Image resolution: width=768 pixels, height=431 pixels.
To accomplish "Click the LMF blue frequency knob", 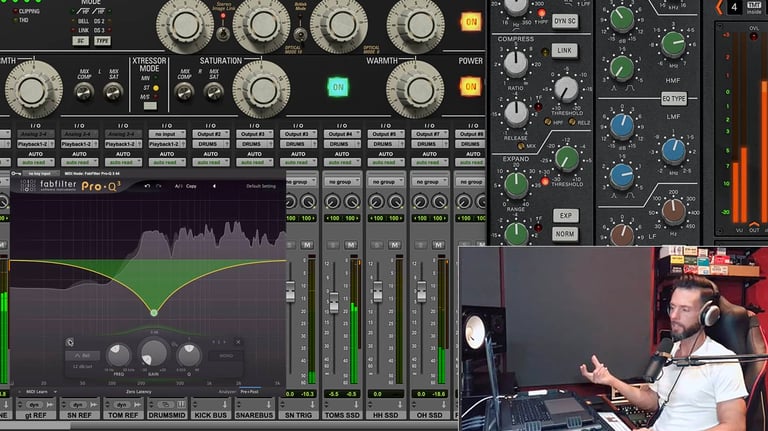I will [x=673, y=151].
